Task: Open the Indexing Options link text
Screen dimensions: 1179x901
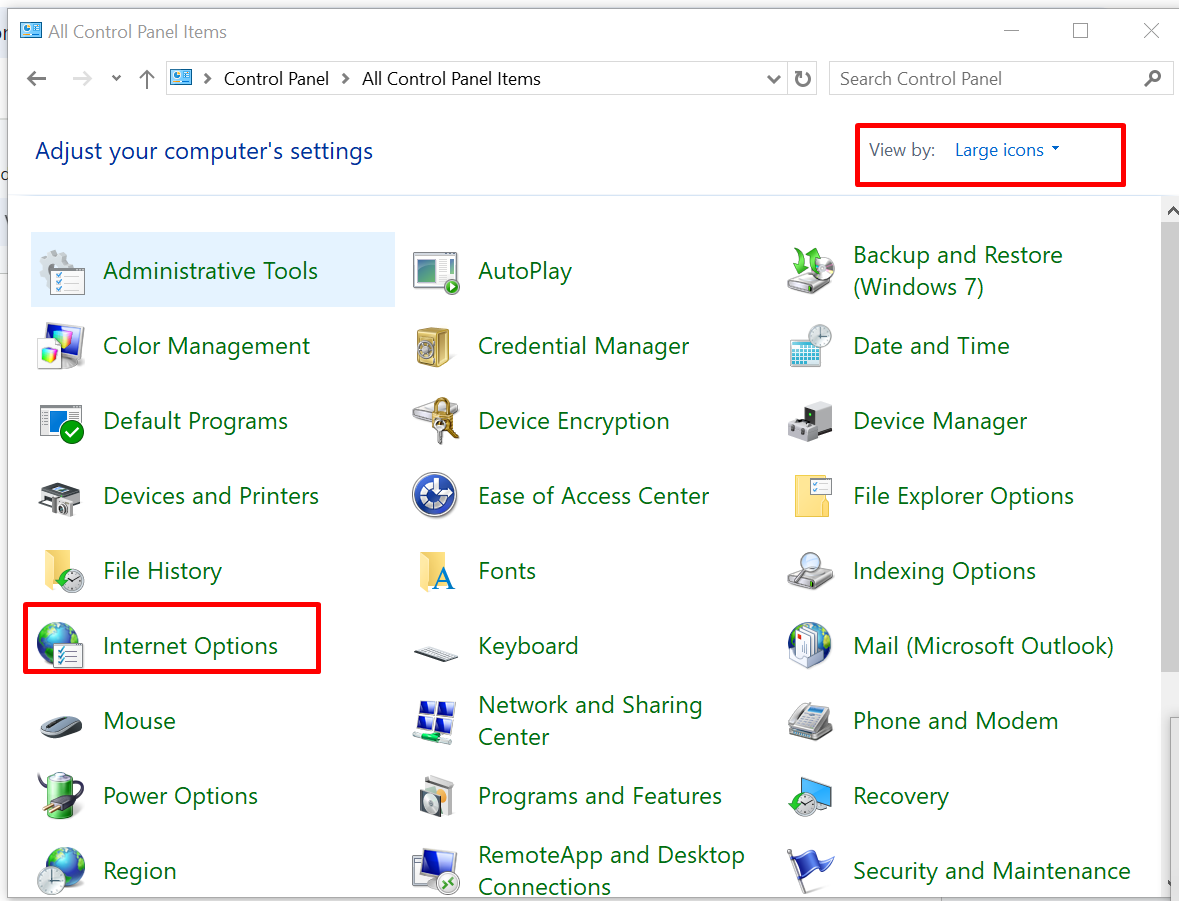Action: click(944, 572)
